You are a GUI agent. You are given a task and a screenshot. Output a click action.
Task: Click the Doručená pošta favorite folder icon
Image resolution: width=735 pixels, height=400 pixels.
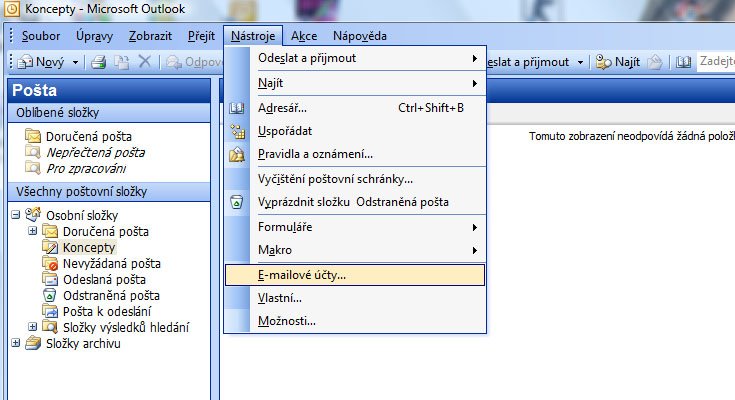[33, 136]
